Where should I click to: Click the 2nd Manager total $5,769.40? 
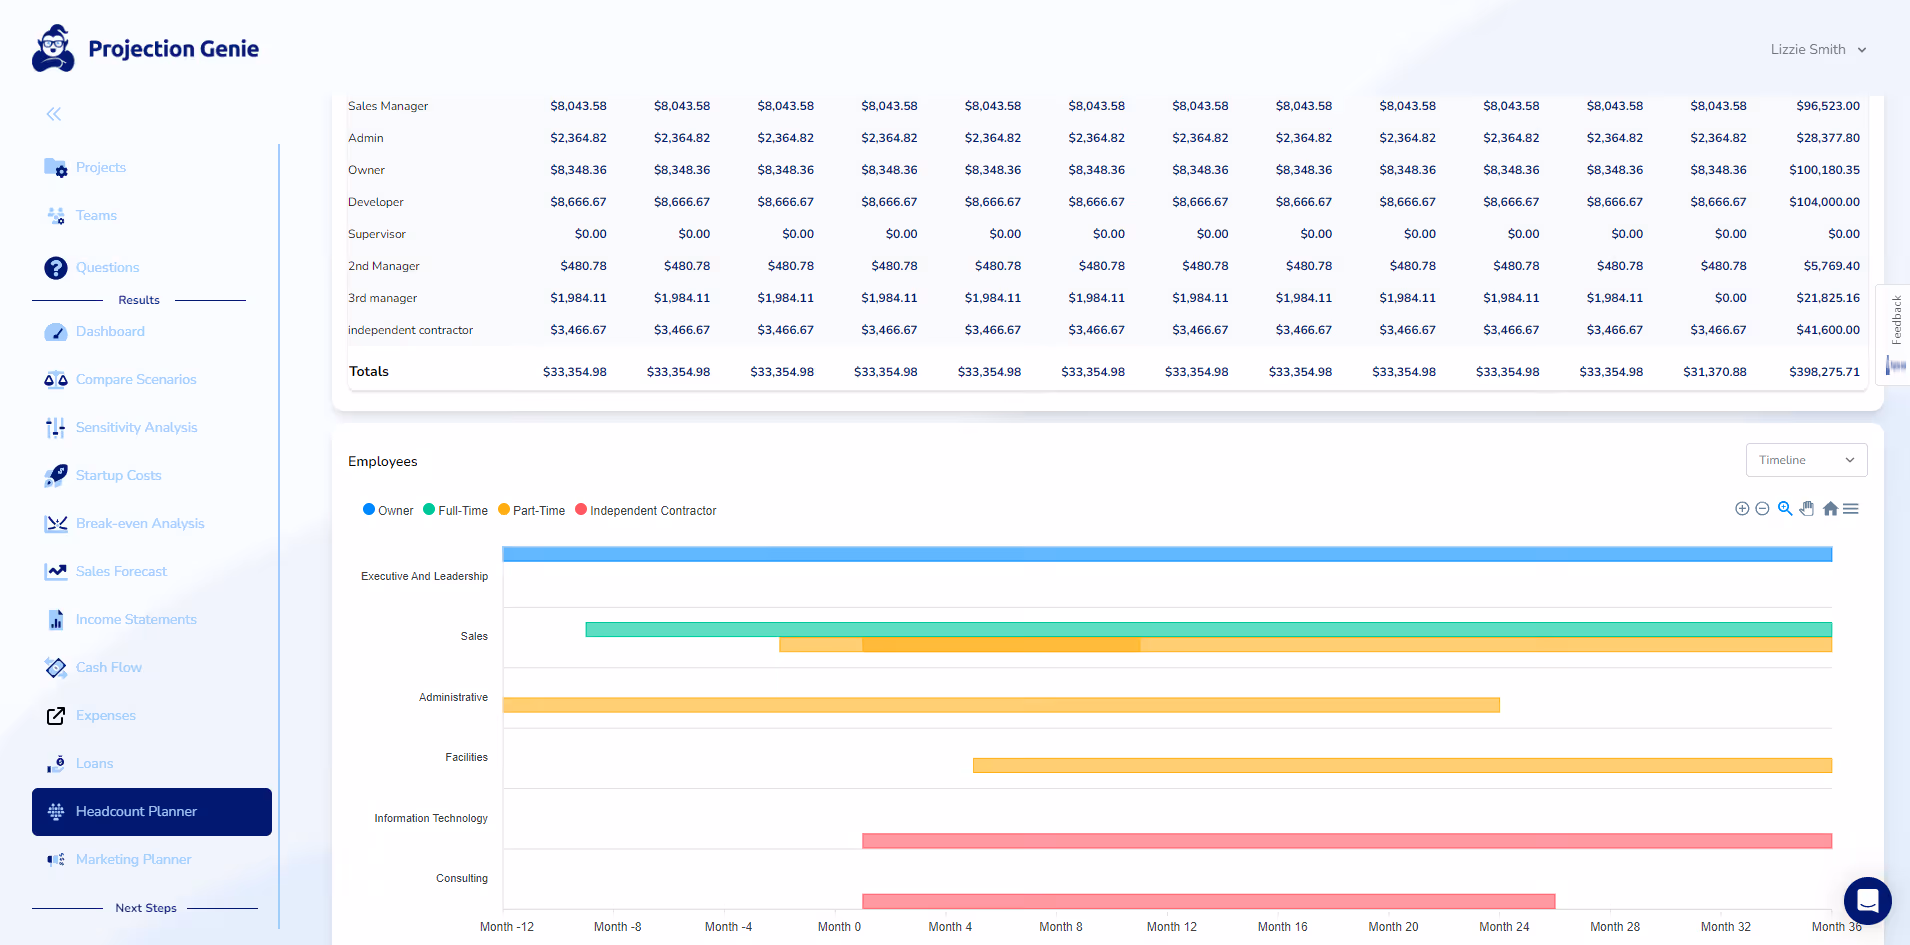[1832, 266]
